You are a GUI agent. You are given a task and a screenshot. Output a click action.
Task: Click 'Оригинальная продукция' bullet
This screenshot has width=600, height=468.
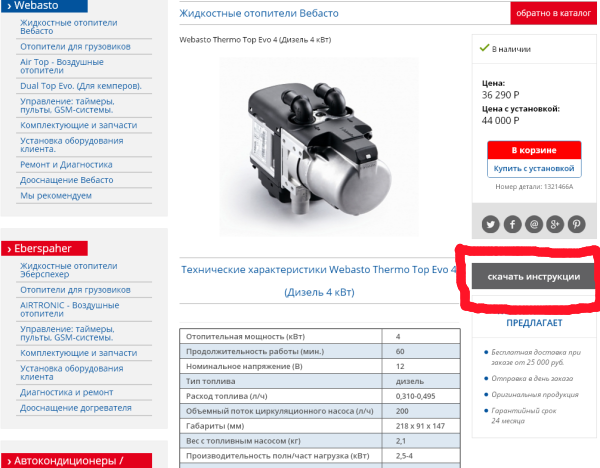coord(535,395)
